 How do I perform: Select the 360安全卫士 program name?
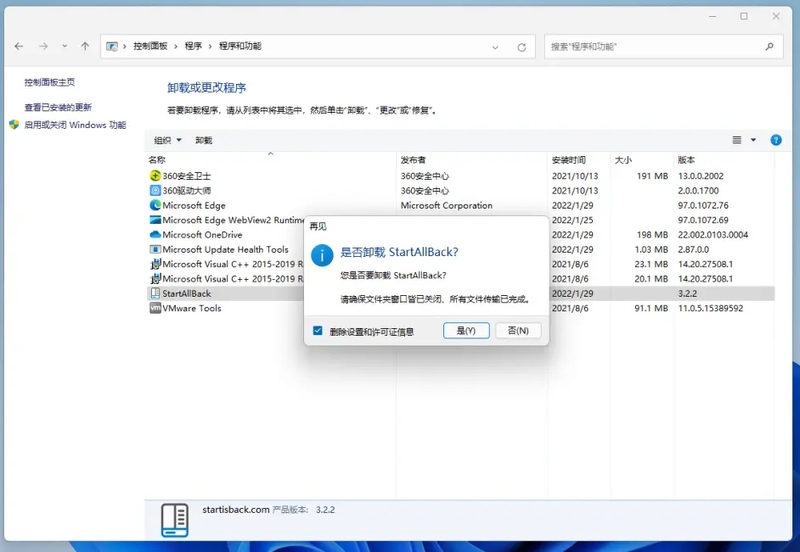click(187, 176)
